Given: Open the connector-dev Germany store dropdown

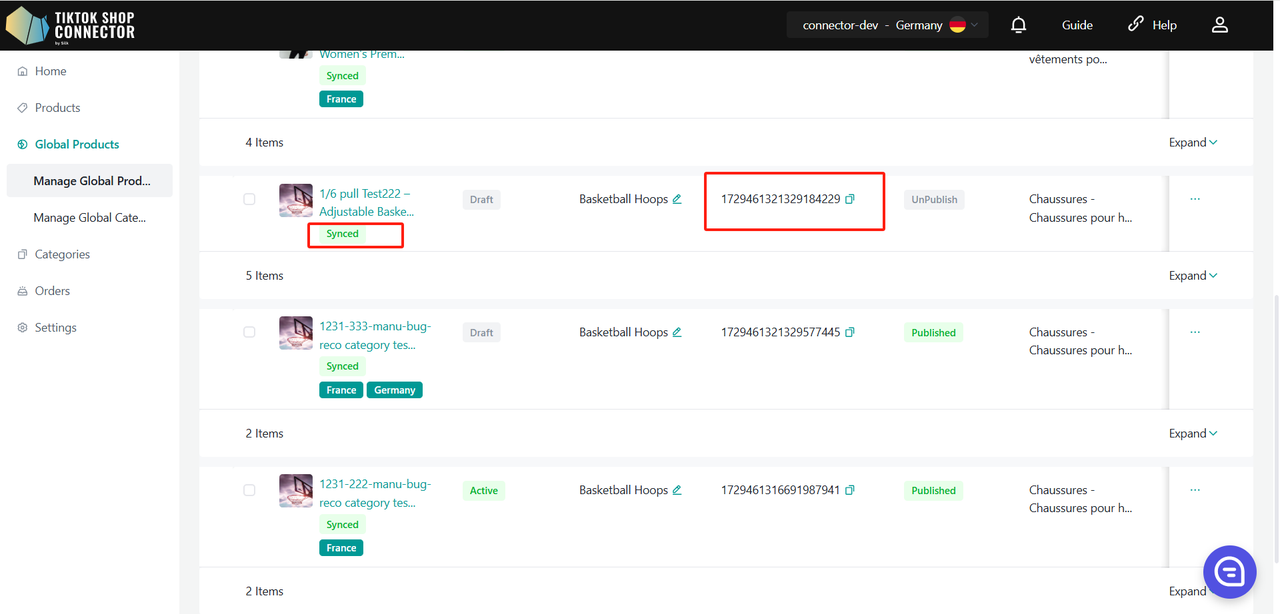Looking at the screenshot, I should coord(888,25).
